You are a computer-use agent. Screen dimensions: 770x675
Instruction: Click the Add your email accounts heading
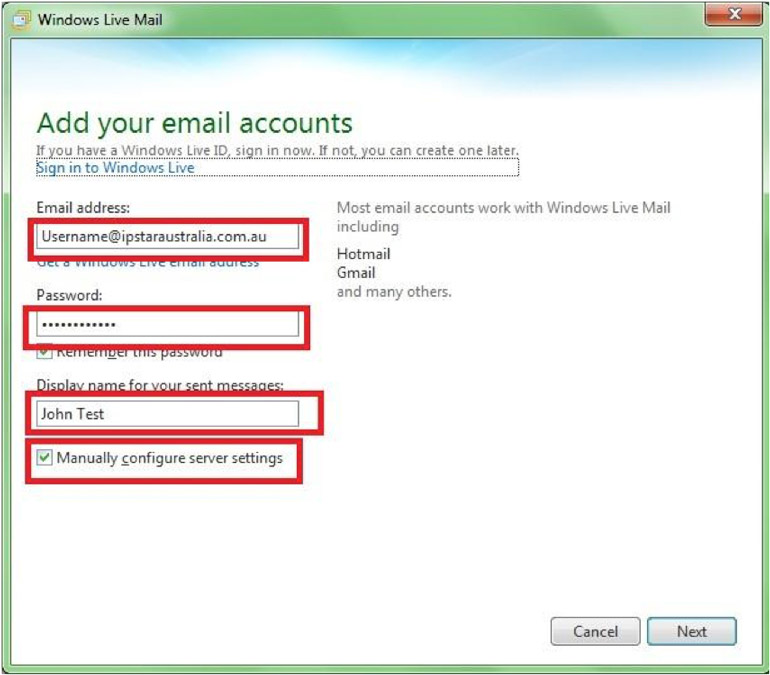click(x=194, y=124)
